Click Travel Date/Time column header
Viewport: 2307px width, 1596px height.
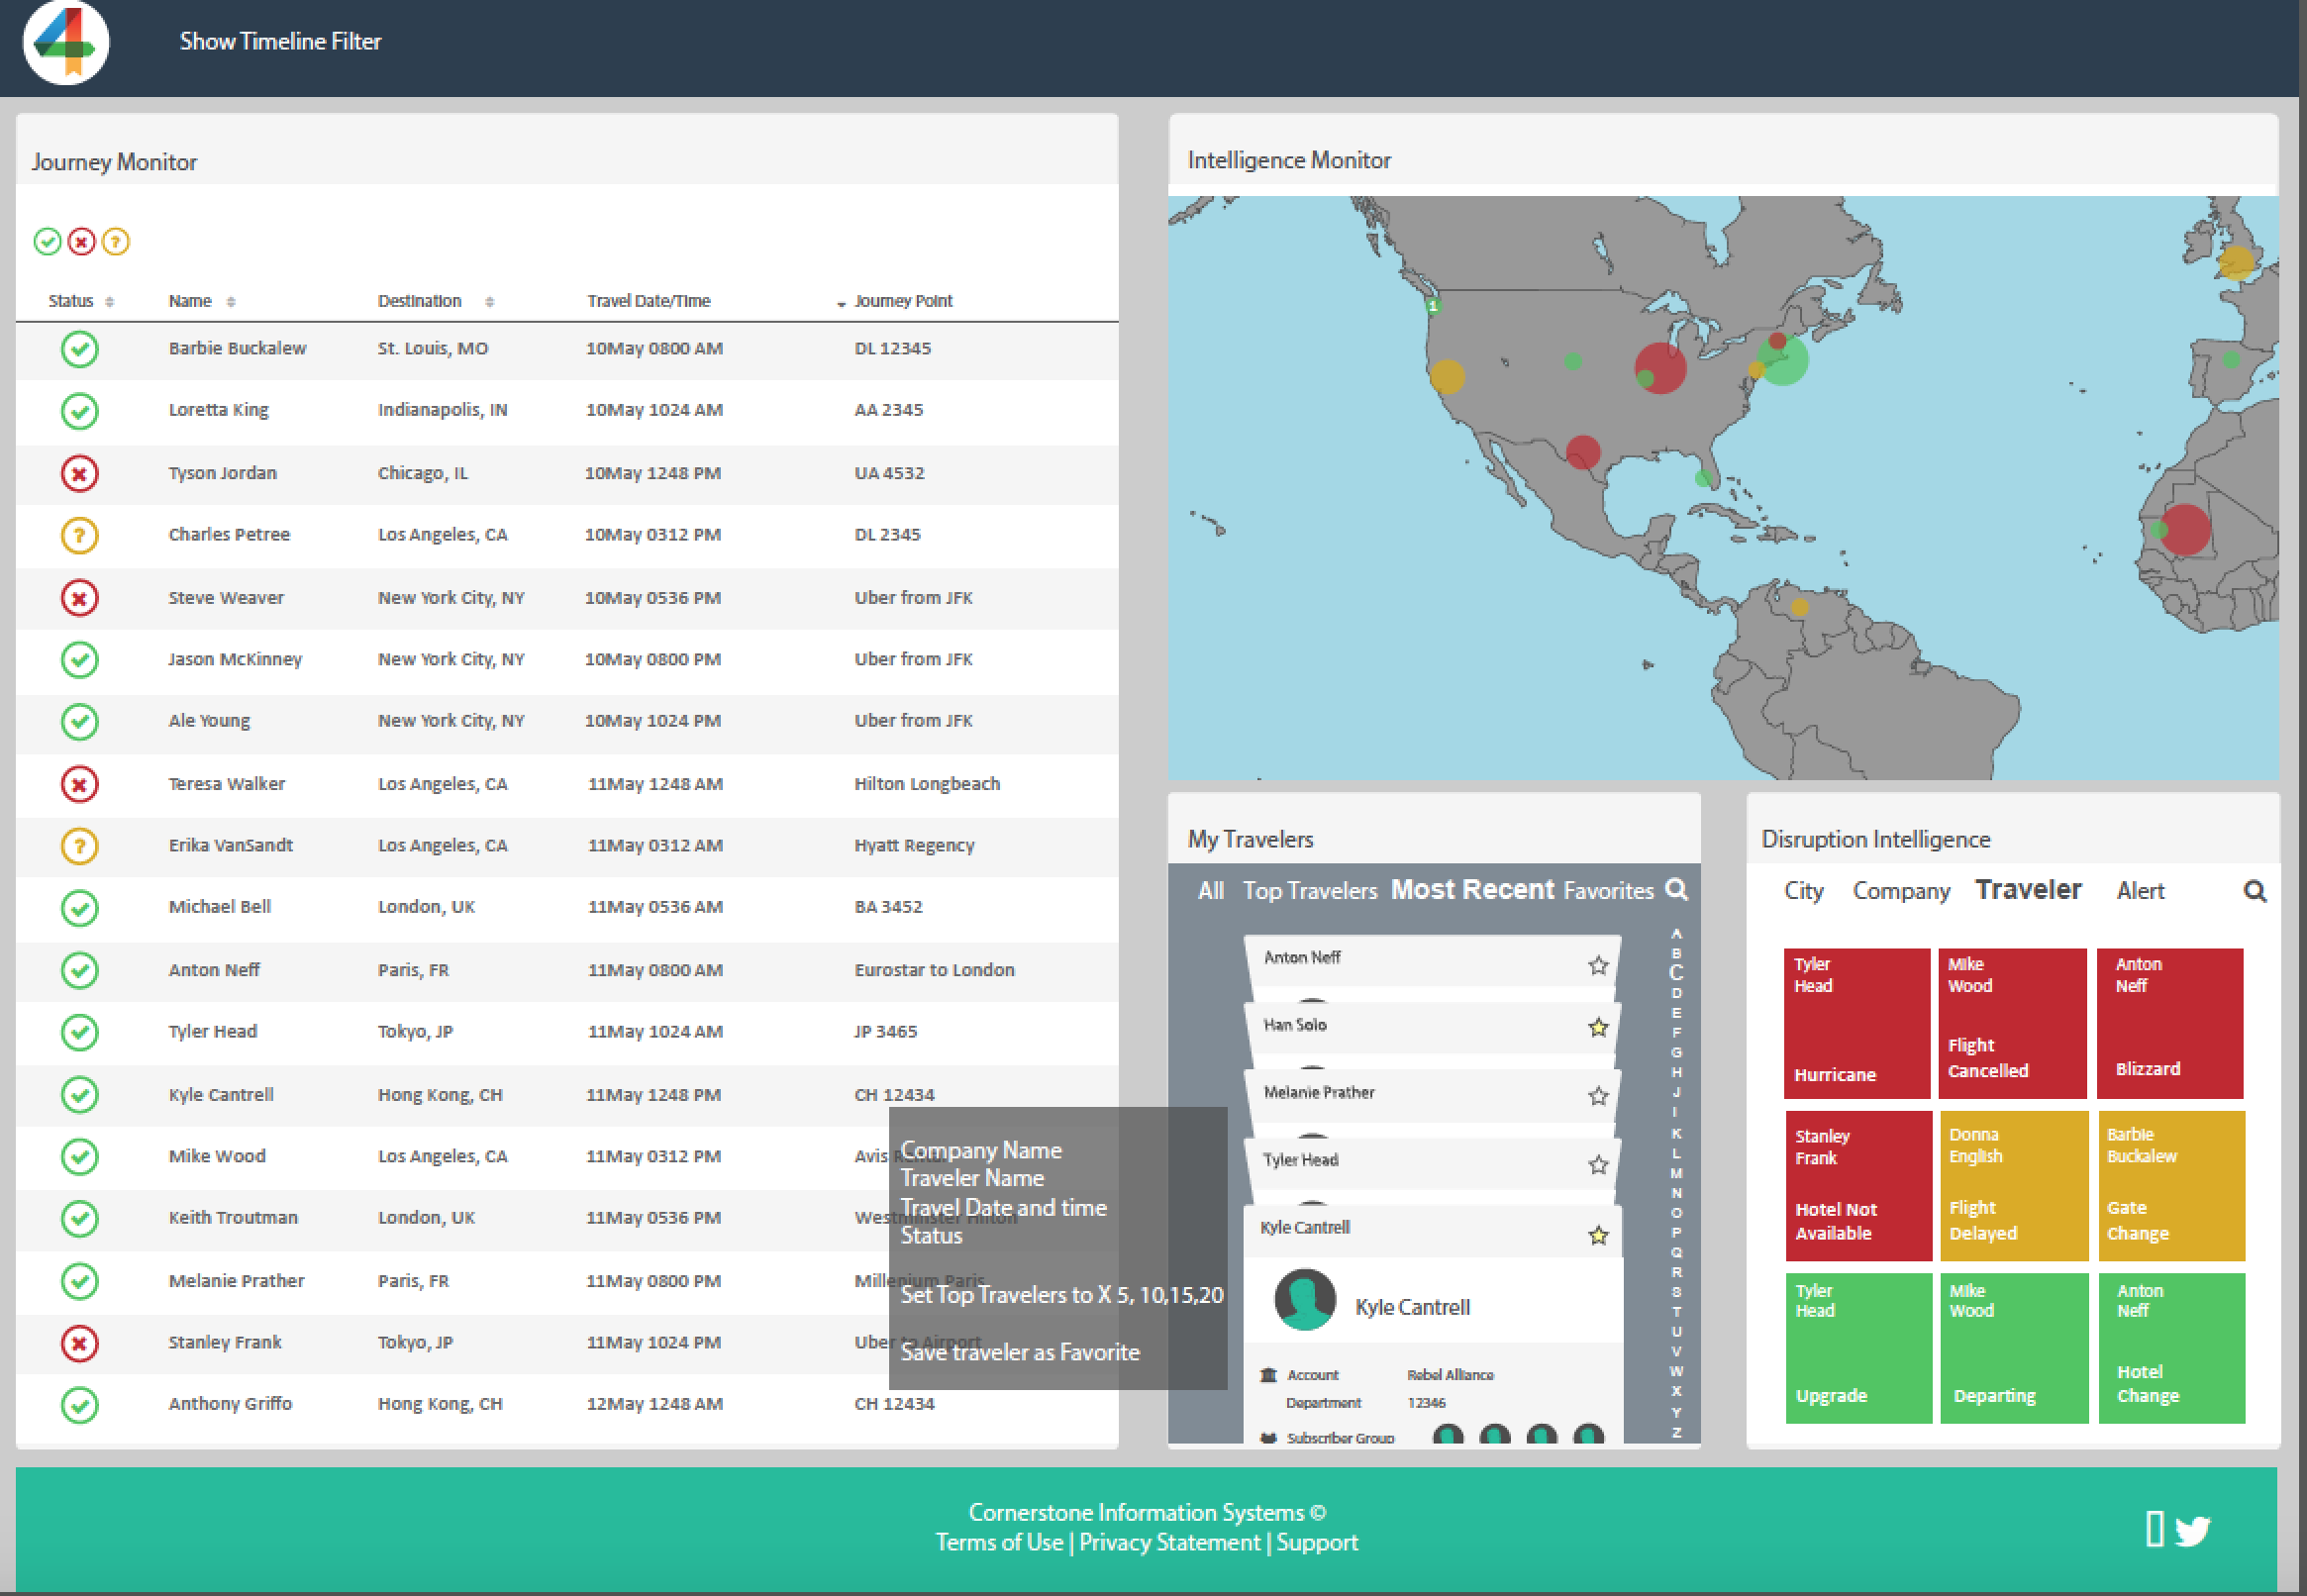coord(649,301)
